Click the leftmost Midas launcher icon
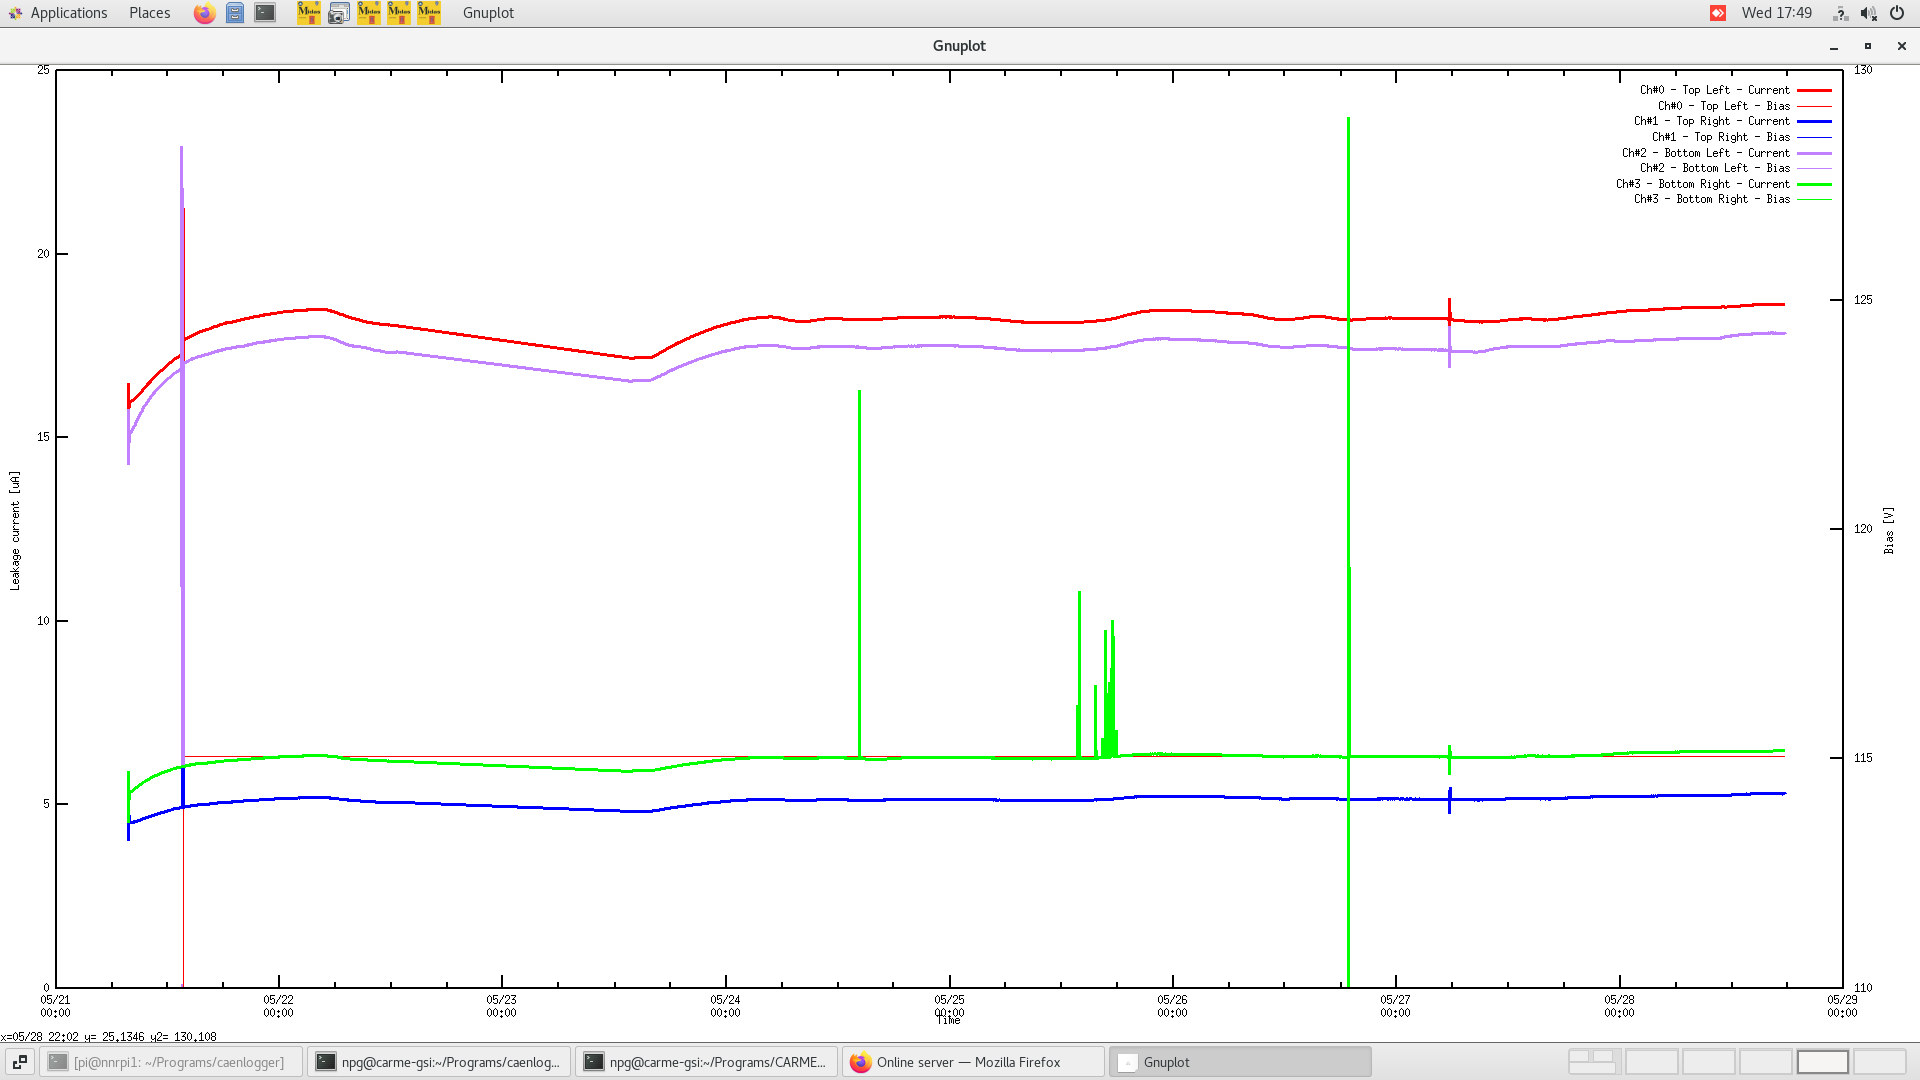The image size is (1920, 1080). [x=309, y=13]
